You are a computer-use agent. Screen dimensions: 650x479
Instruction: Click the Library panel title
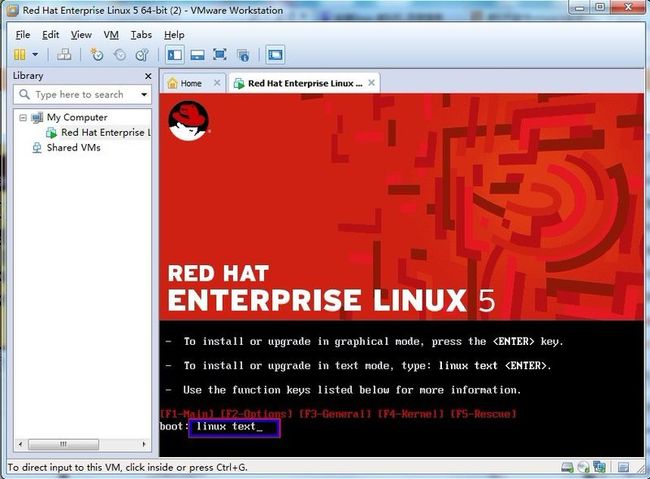[x=28, y=76]
